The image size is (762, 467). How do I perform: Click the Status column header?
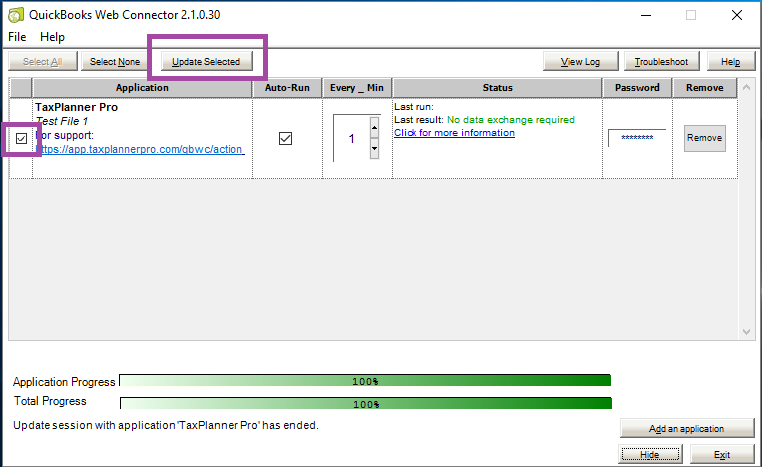(498, 88)
